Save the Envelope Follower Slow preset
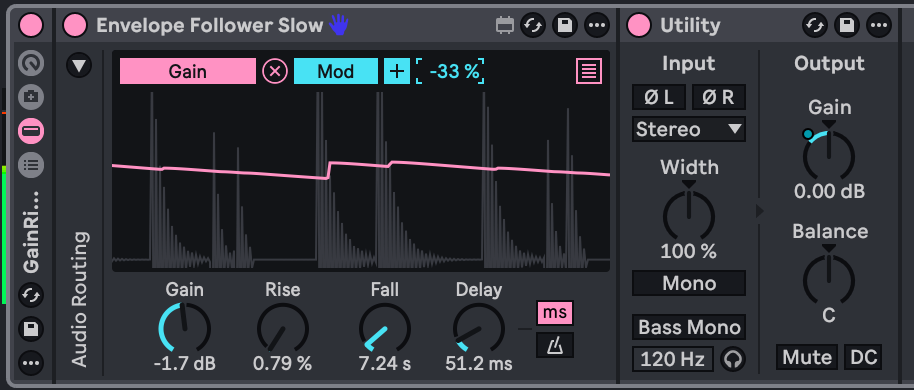The height and width of the screenshot is (390, 914). [x=564, y=26]
